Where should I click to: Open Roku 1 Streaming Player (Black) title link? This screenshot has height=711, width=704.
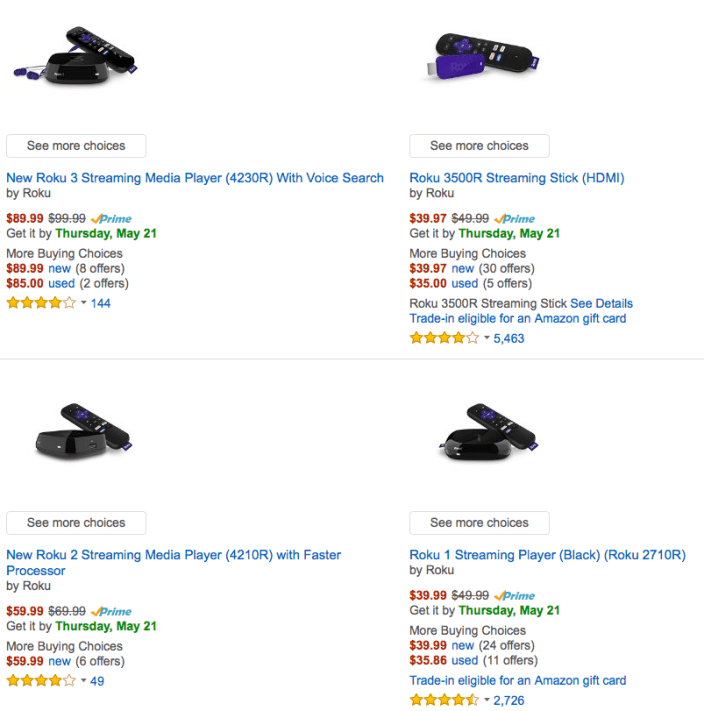547,555
